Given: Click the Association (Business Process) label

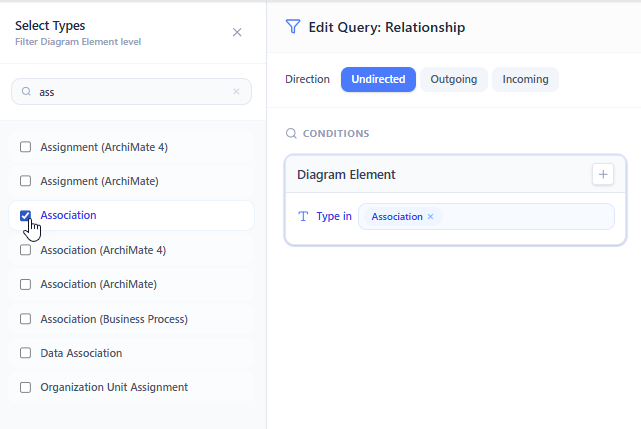Looking at the screenshot, I should (x=114, y=319).
